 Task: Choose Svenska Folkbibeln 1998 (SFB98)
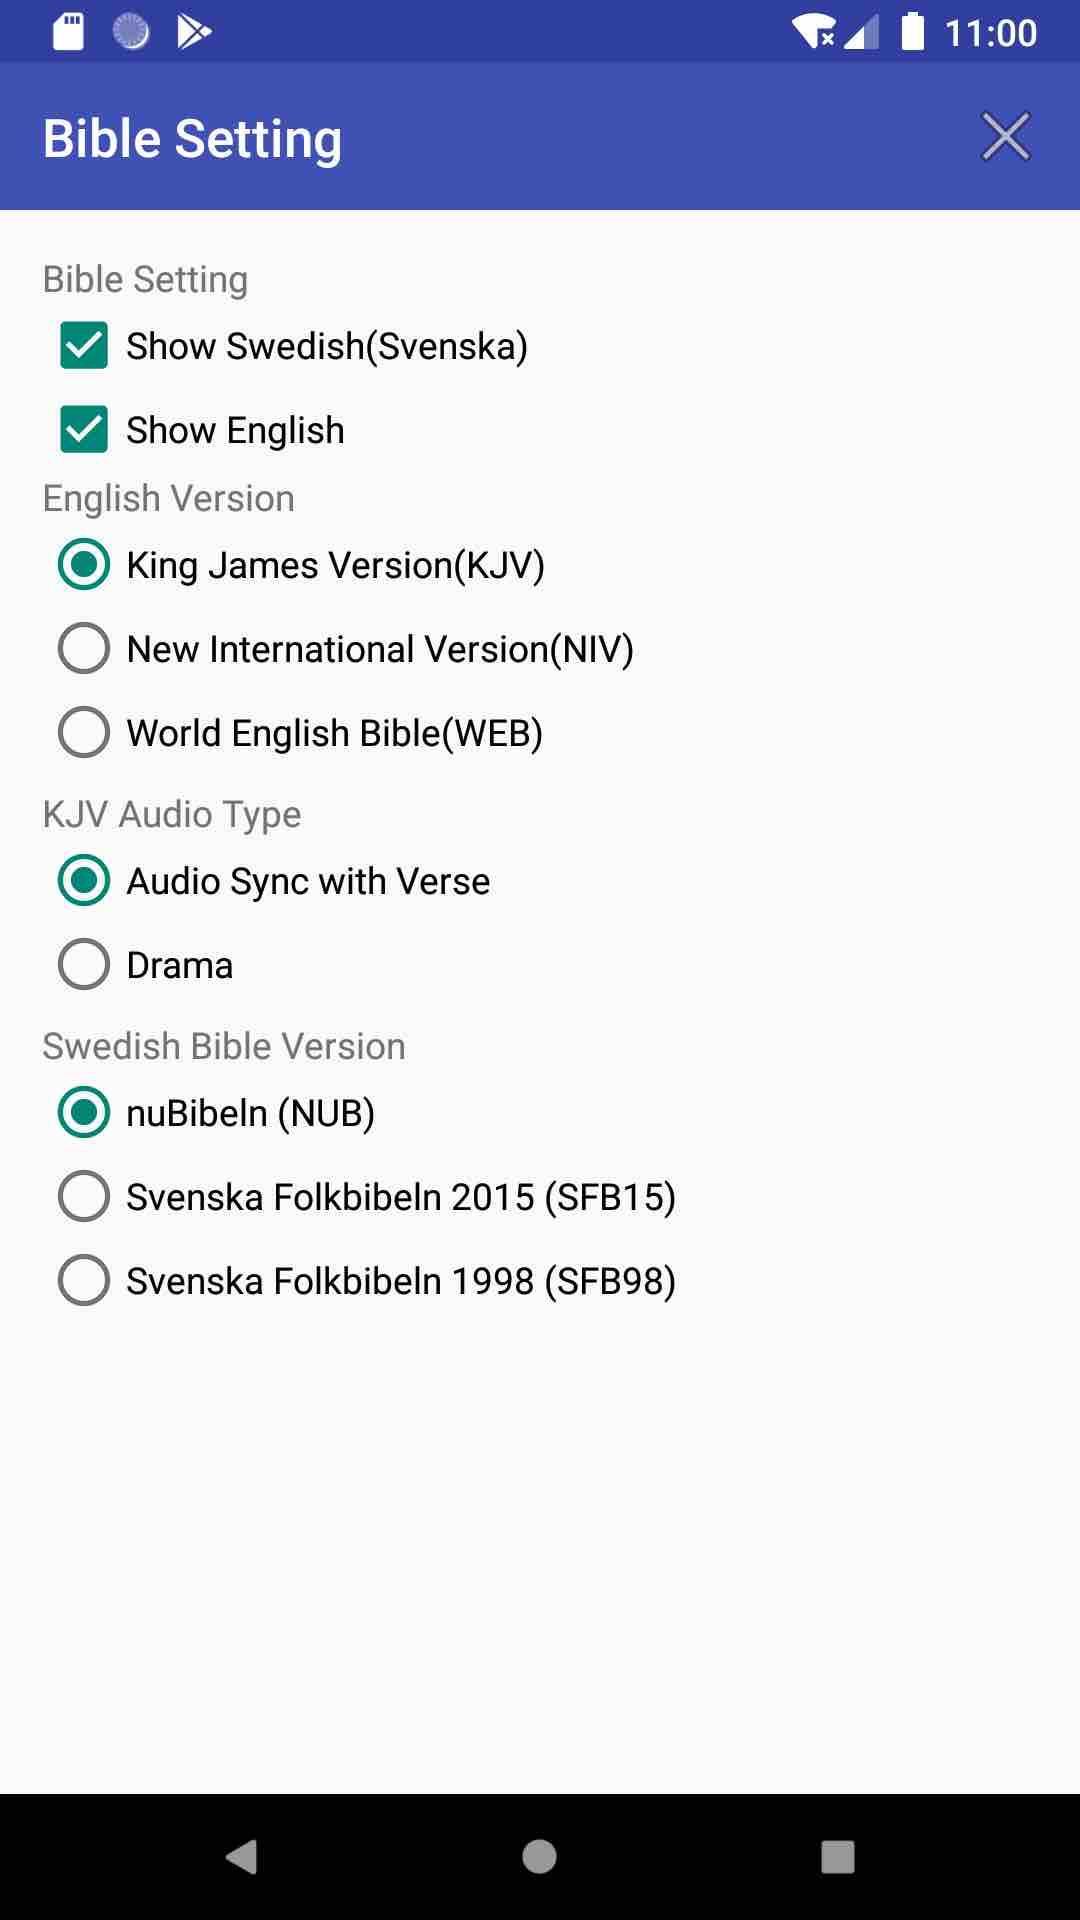click(367, 1281)
